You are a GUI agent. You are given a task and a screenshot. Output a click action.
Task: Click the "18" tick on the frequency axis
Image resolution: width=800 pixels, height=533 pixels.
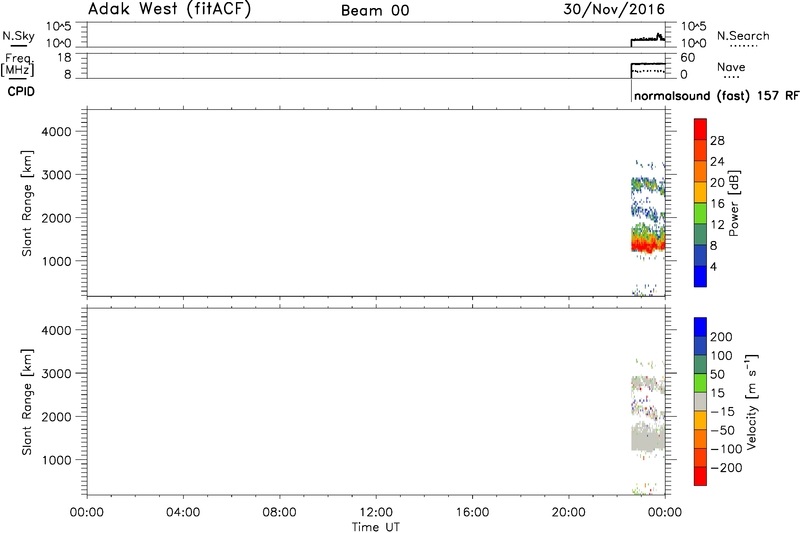(64, 58)
